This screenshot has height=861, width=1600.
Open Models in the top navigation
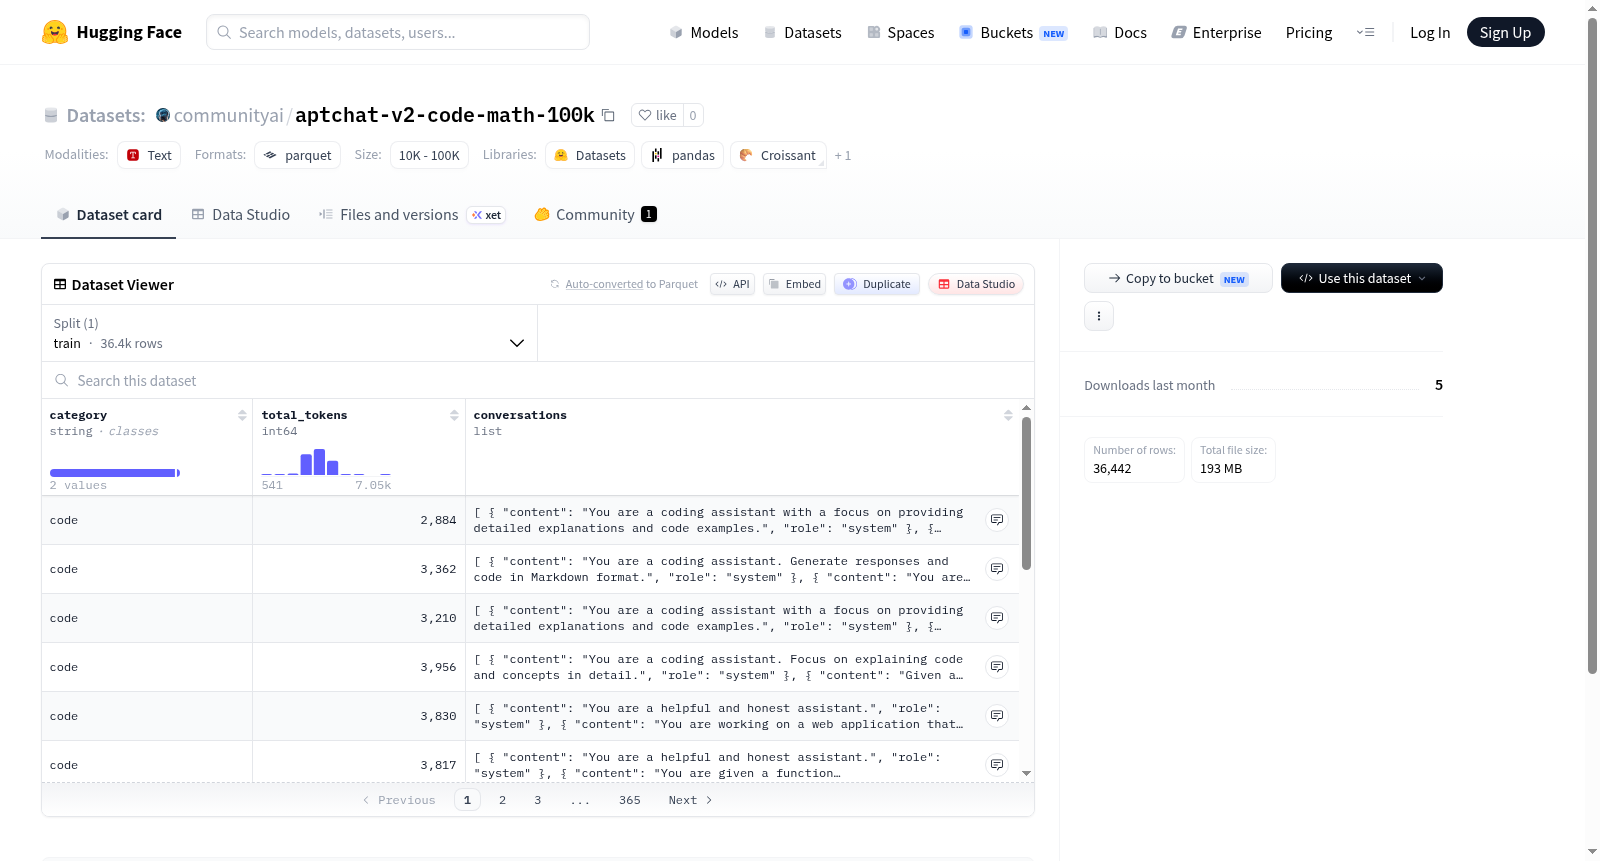pyautogui.click(x=704, y=32)
